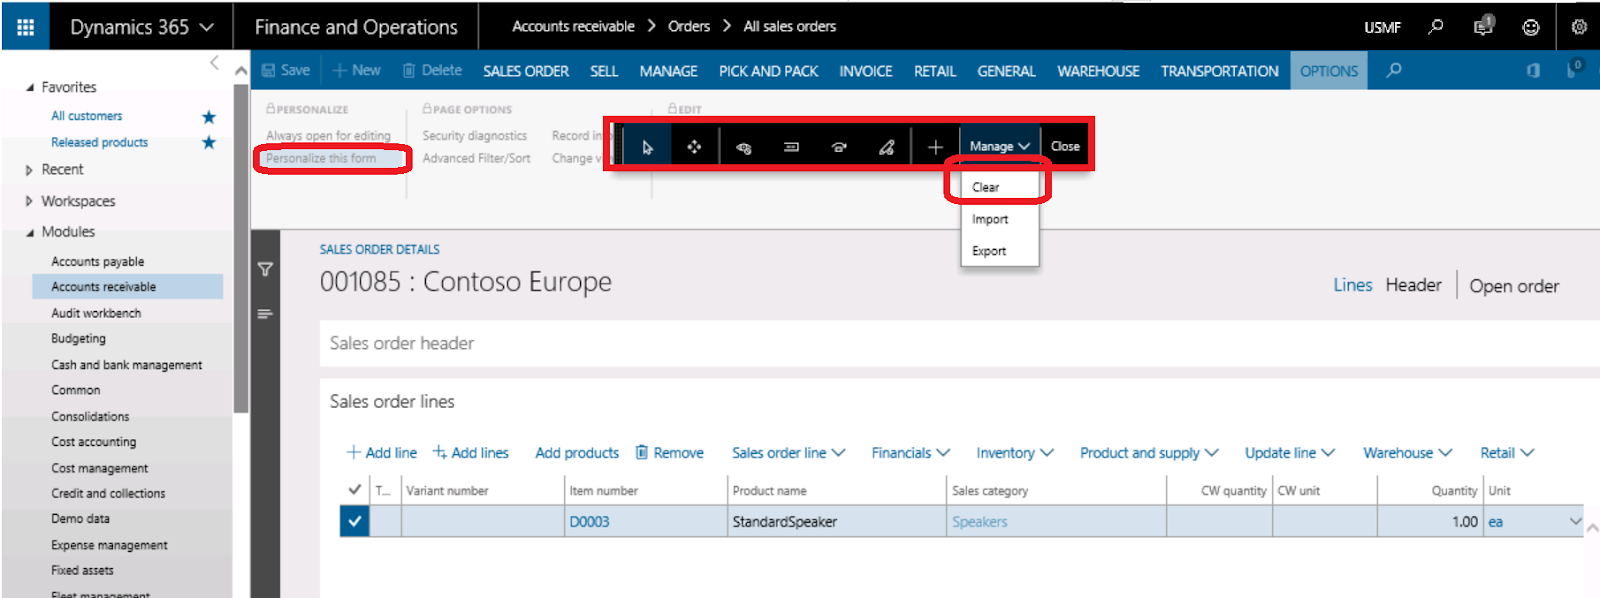The width and height of the screenshot is (1600, 598).
Task: Click Accounts receivable breadcrumb
Action: click(x=573, y=26)
